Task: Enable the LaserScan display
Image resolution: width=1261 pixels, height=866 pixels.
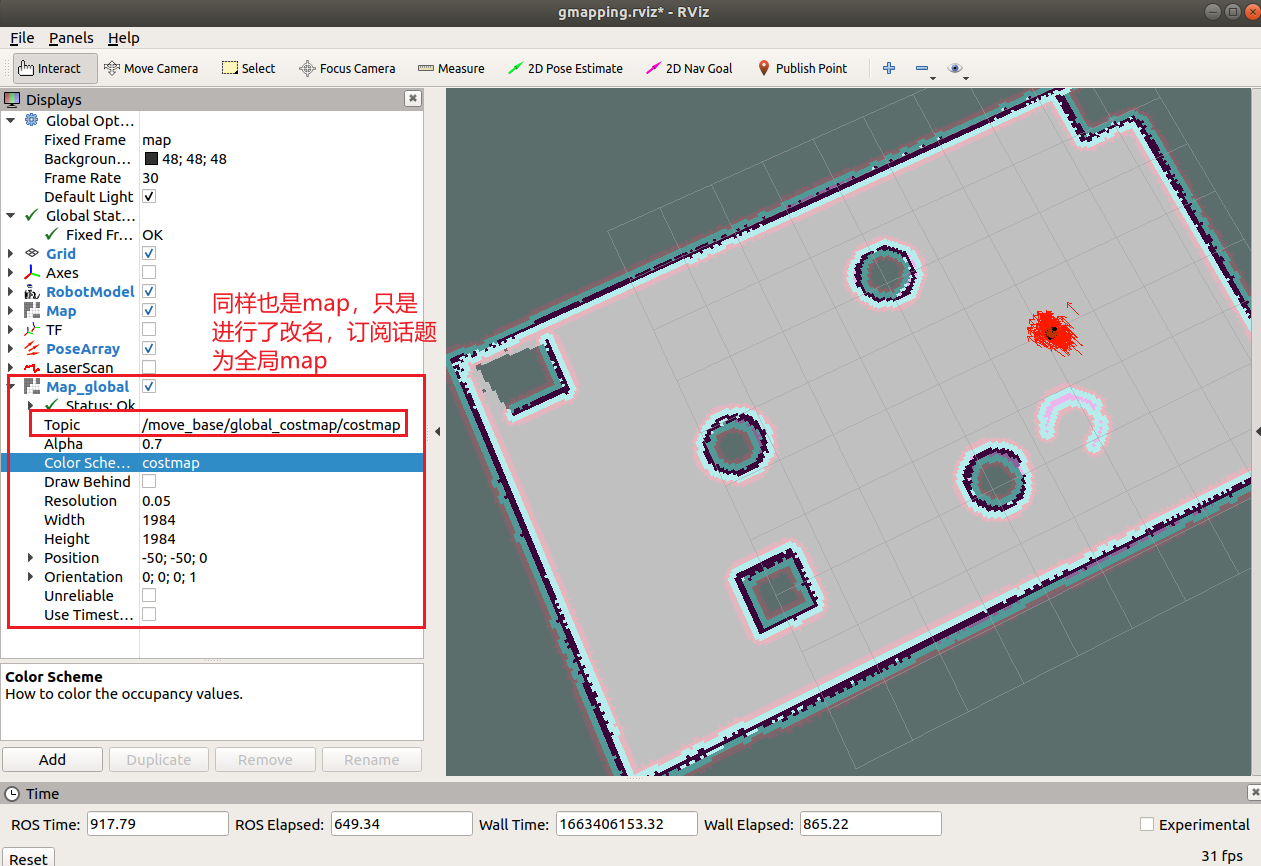Action: click(x=148, y=367)
